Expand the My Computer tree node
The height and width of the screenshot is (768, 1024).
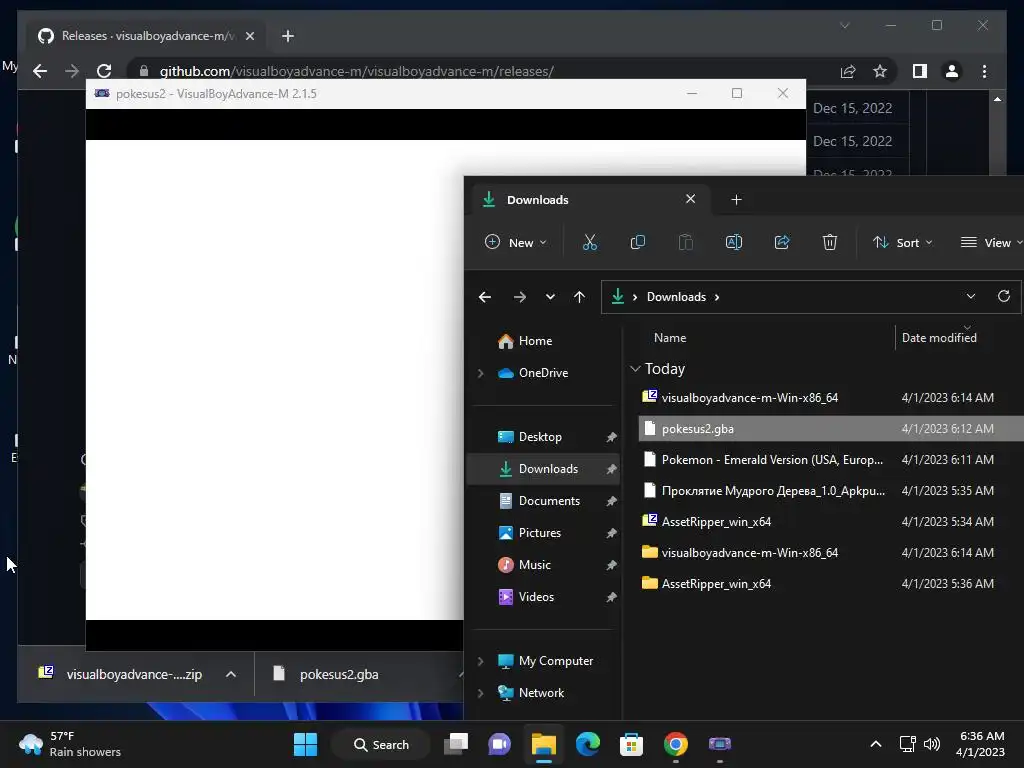[481, 661]
